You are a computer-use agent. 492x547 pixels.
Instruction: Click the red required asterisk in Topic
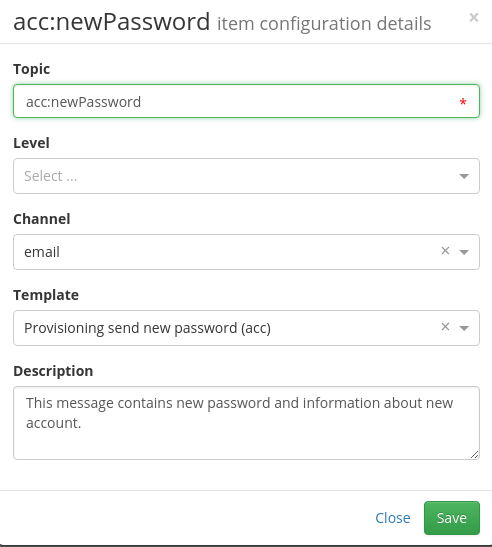pos(463,102)
